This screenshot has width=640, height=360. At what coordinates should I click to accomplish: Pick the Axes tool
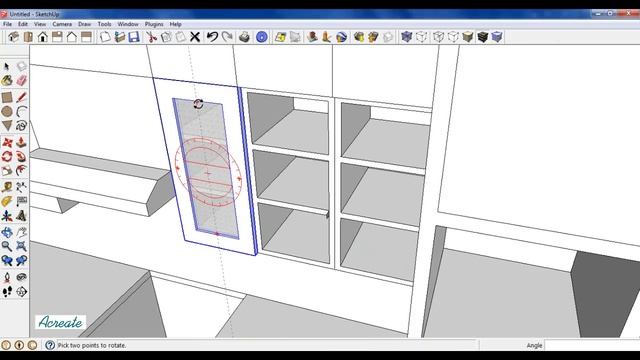pos(7,216)
